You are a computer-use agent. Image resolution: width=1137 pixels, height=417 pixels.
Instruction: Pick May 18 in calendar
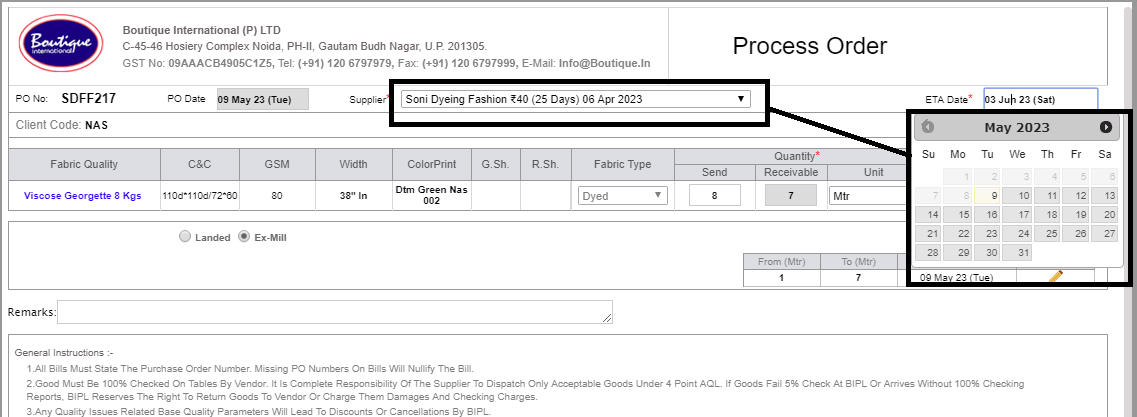[x=1046, y=214]
